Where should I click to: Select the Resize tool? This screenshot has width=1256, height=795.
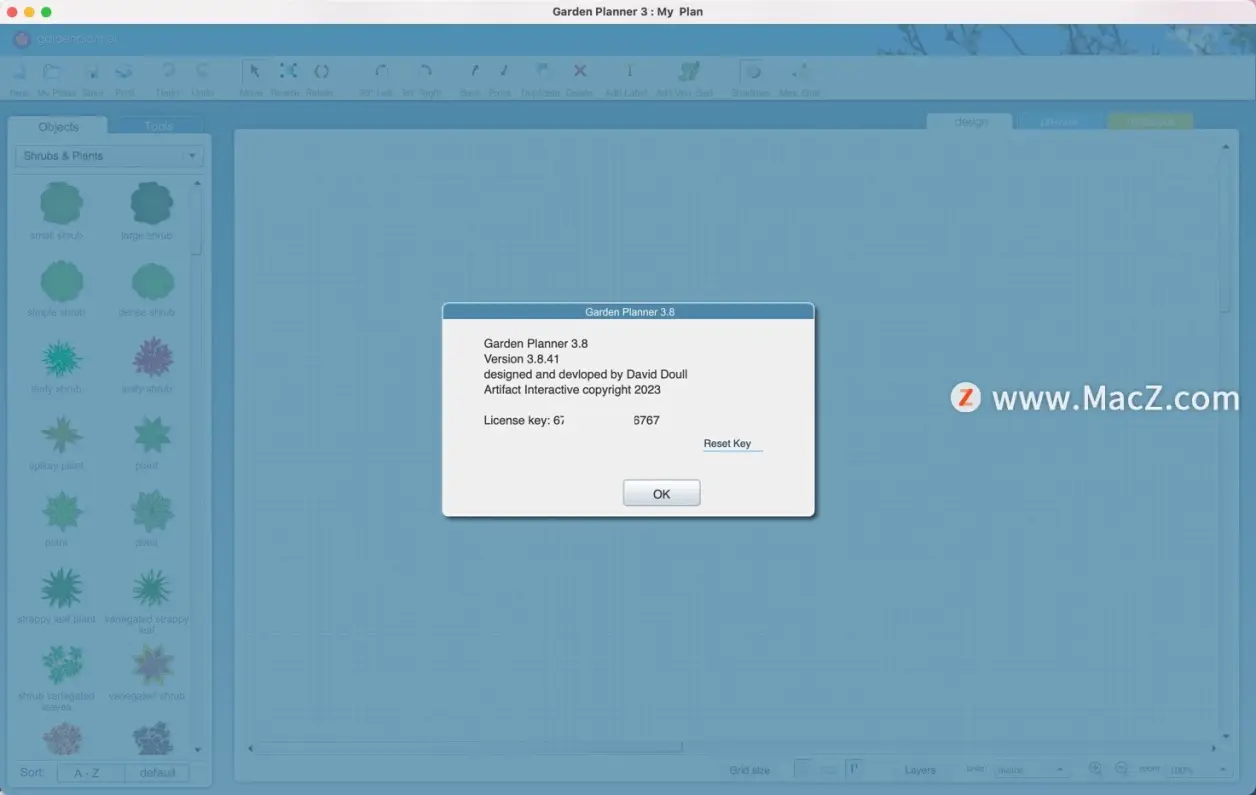click(x=287, y=72)
